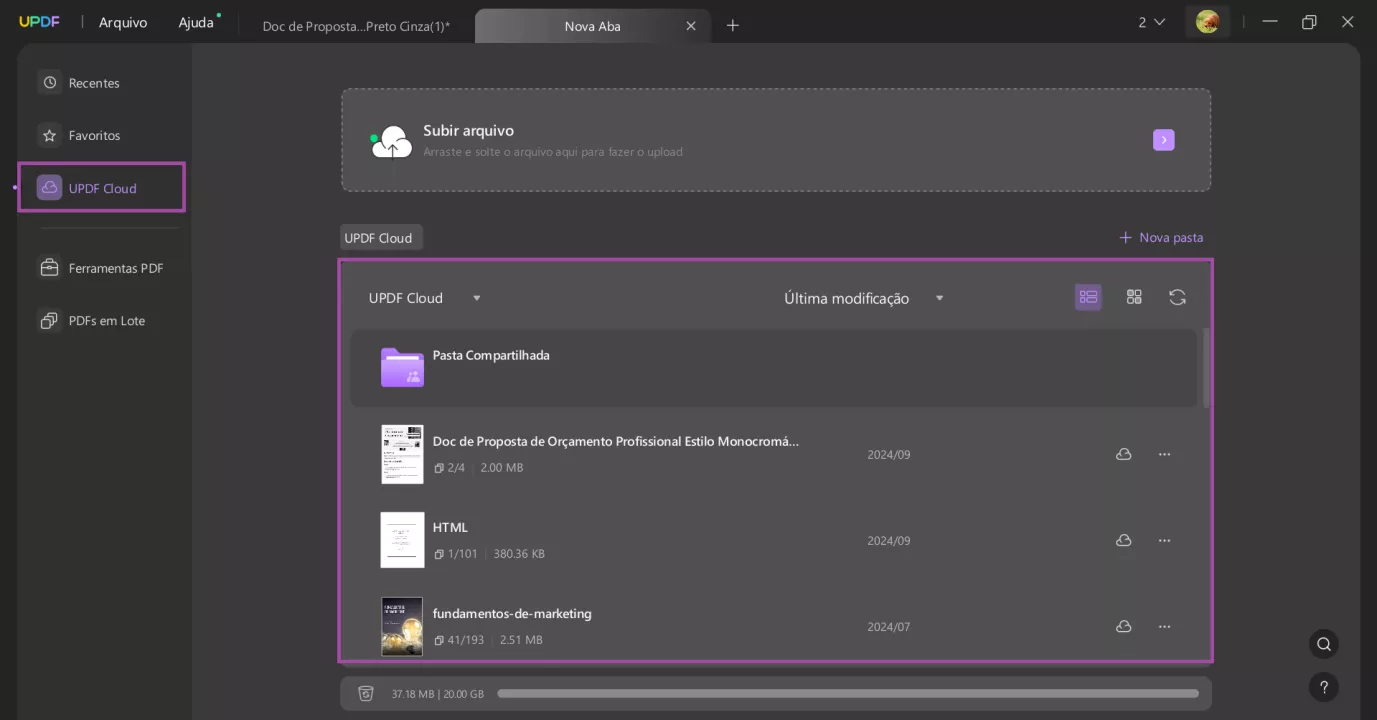Click the cloud upload icon

pyautogui.click(x=391, y=142)
